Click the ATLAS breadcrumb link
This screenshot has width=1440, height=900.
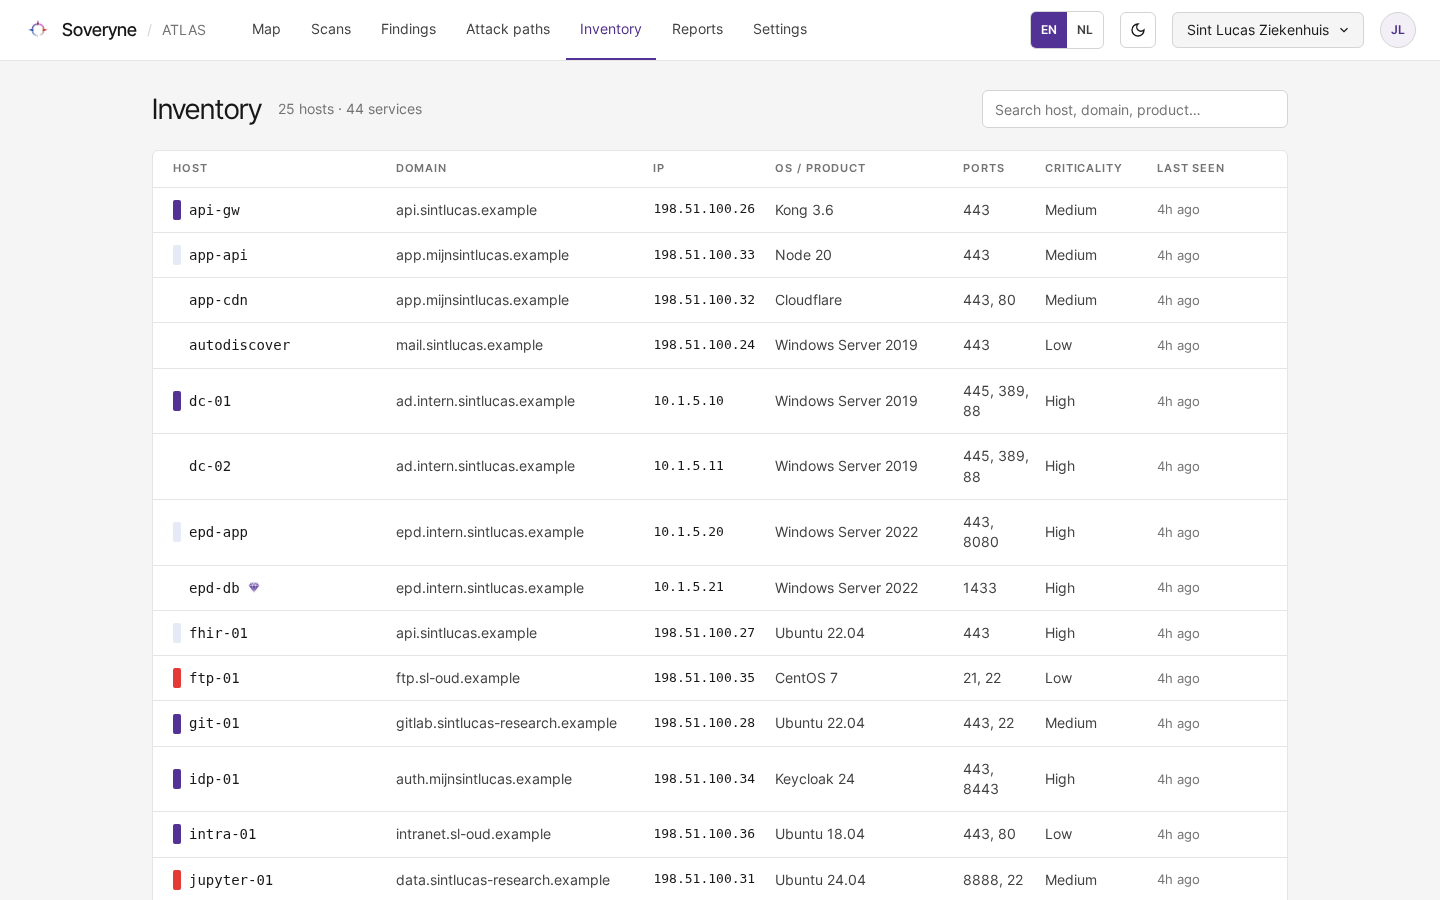tap(184, 30)
